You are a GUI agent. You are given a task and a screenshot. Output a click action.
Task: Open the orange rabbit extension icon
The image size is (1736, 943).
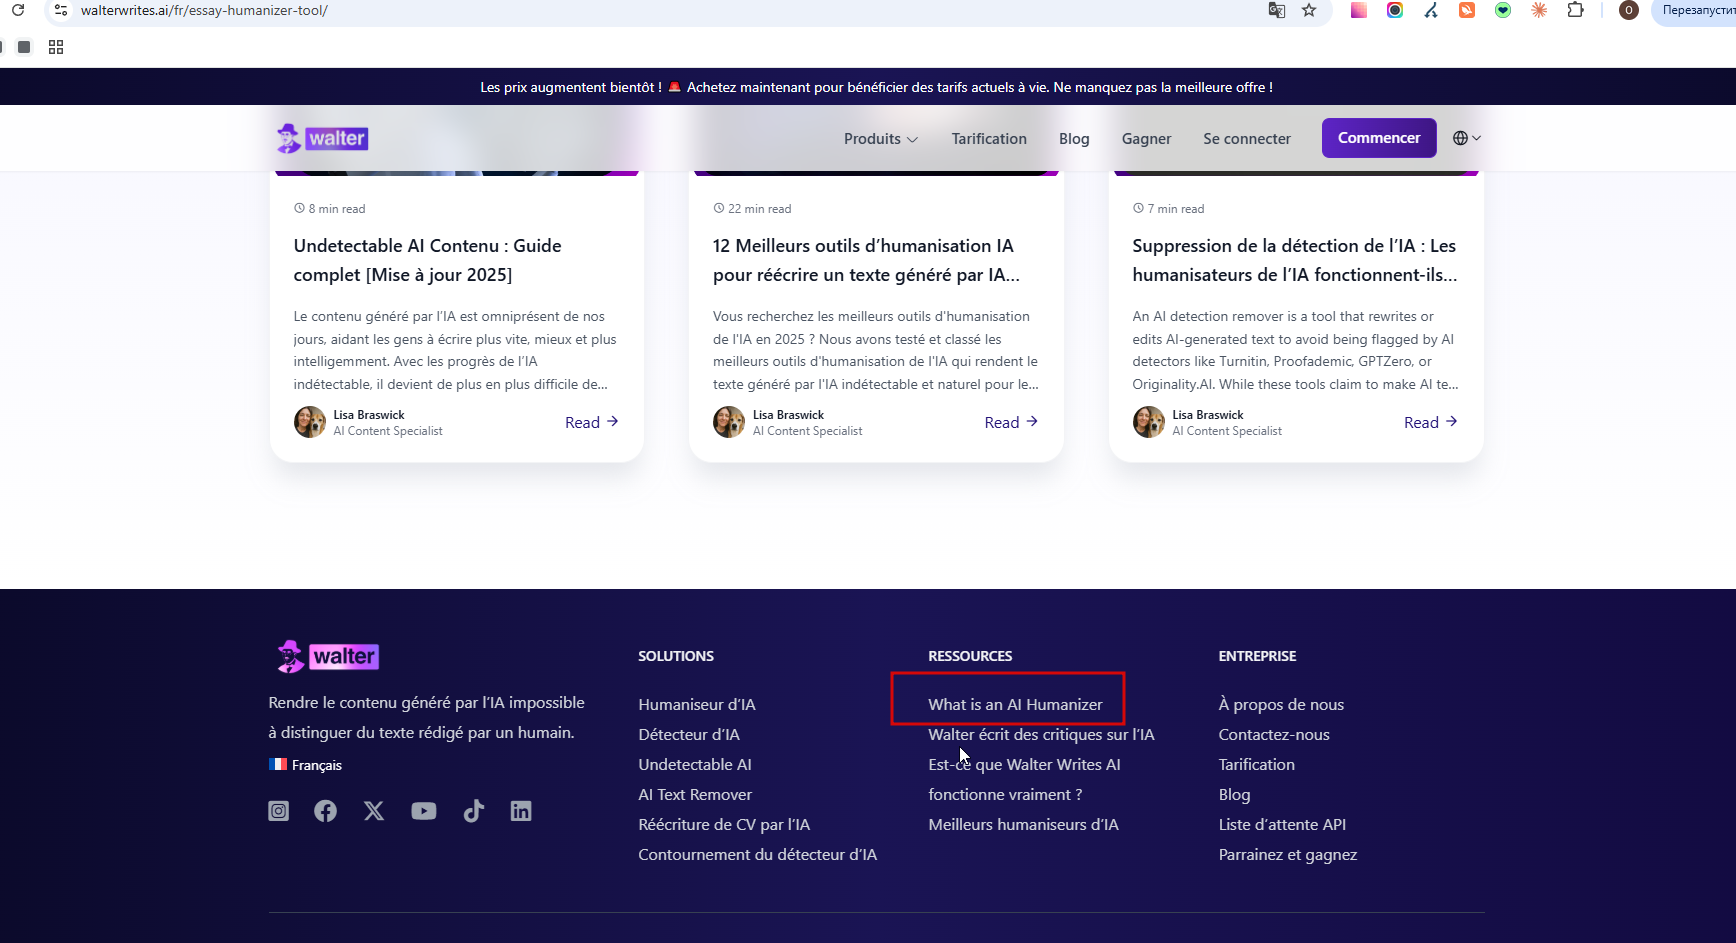1467,10
